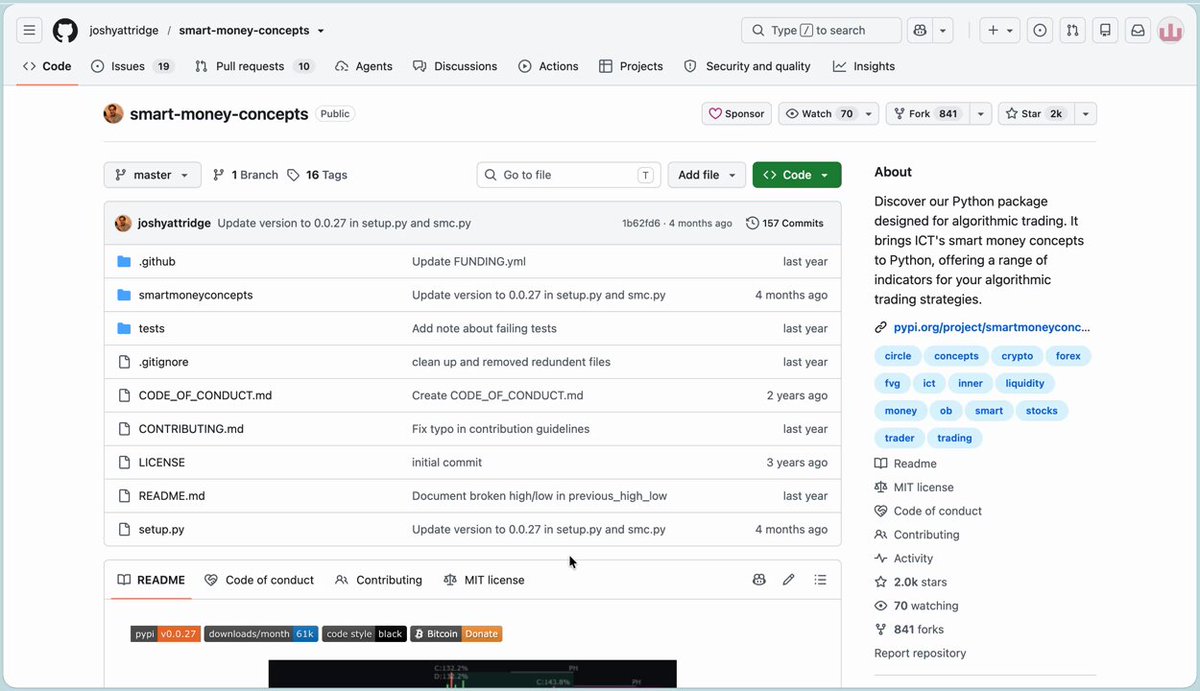Image resolution: width=1200 pixels, height=691 pixels.
Task: Select the Insights tab
Action: coord(864,66)
